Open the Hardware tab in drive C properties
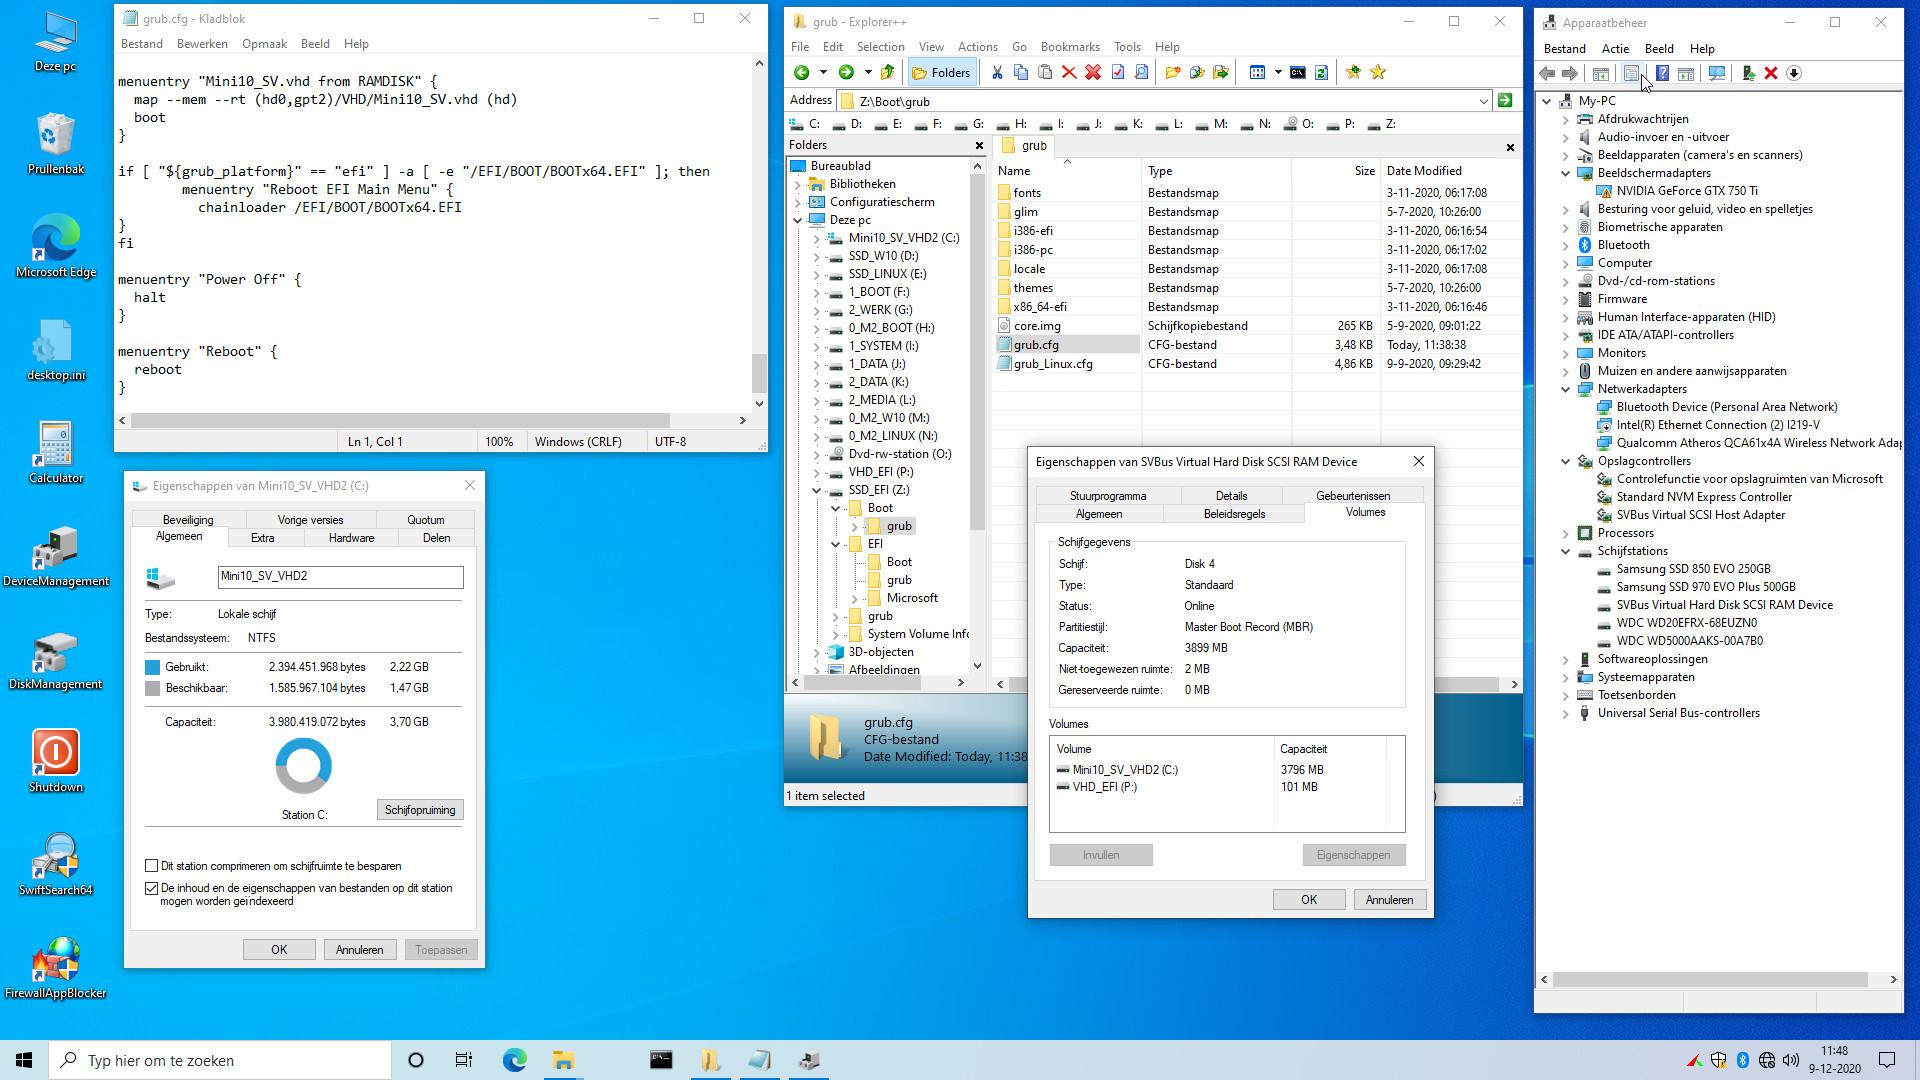 [351, 538]
